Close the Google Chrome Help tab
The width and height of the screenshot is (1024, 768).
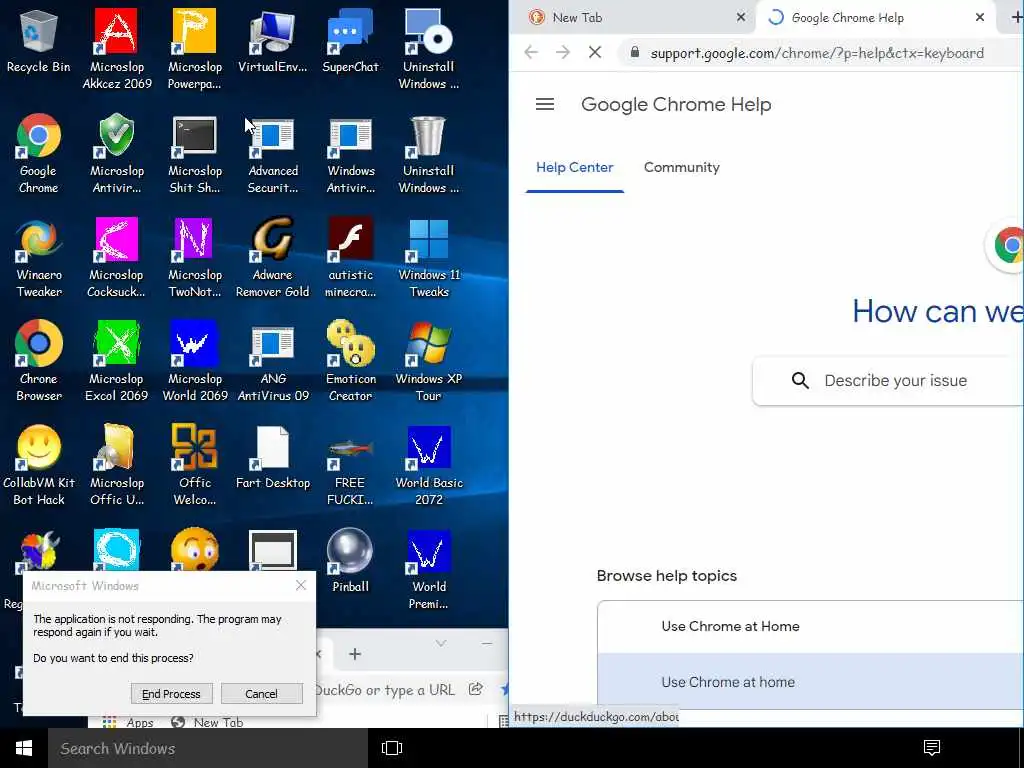click(x=980, y=18)
